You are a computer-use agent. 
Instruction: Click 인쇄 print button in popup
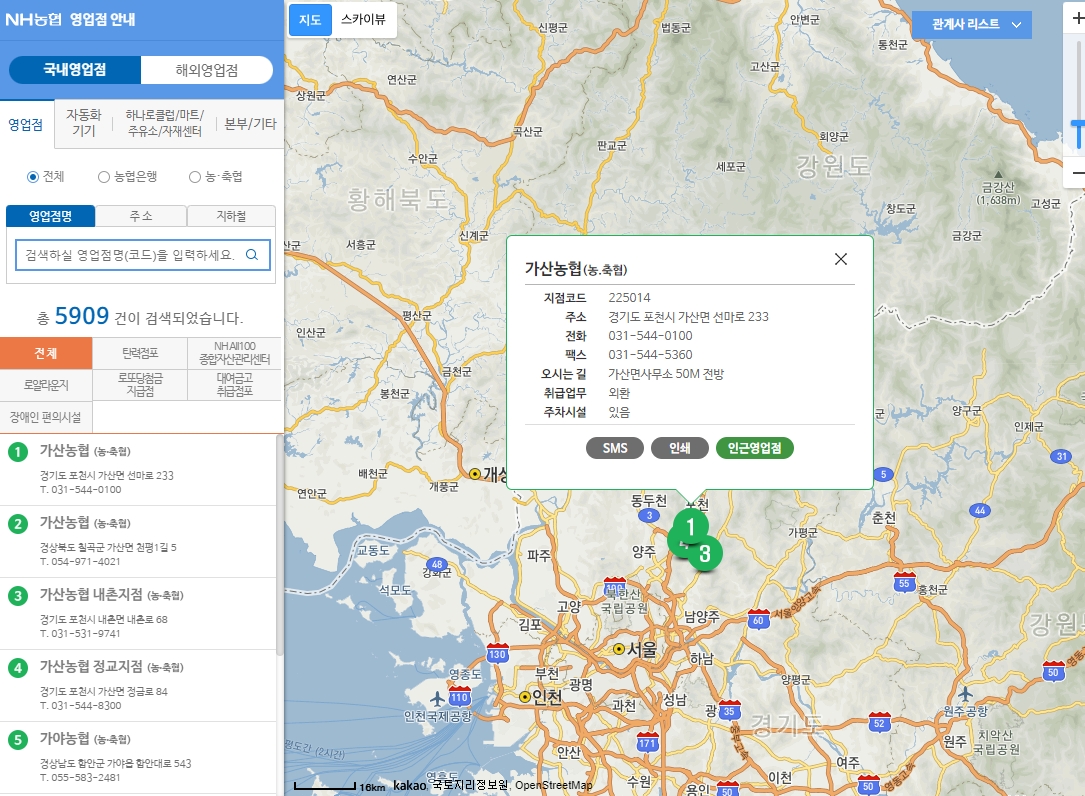pyautogui.click(x=680, y=448)
